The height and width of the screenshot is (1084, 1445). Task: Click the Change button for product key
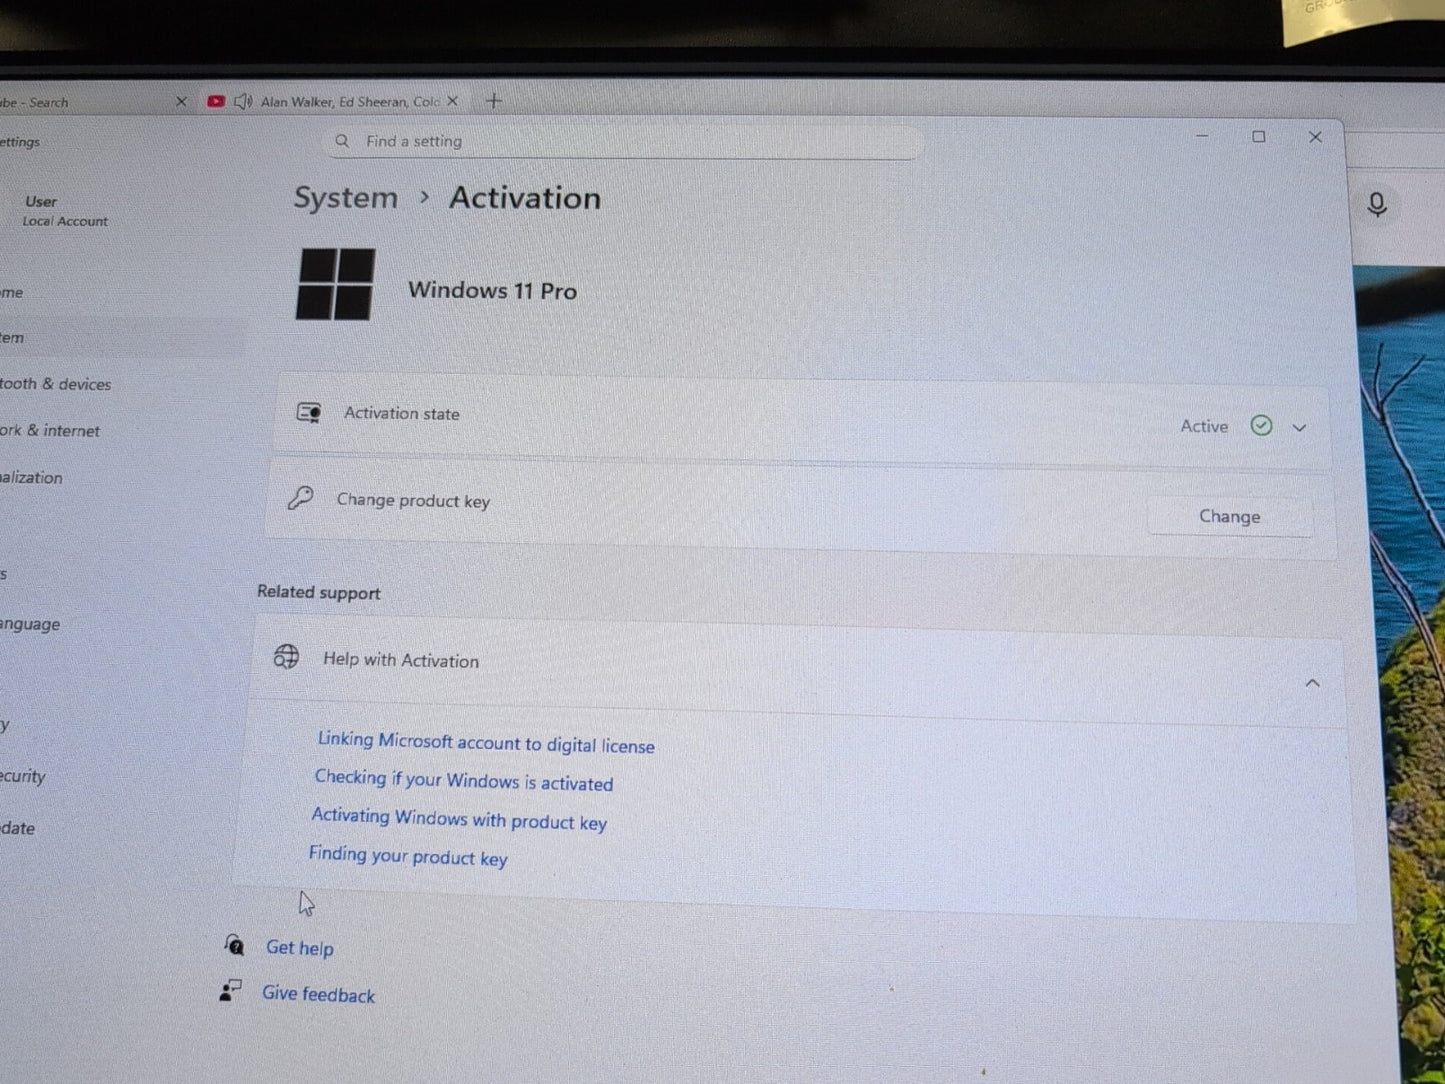pyautogui.click(x=1229, y=516)
